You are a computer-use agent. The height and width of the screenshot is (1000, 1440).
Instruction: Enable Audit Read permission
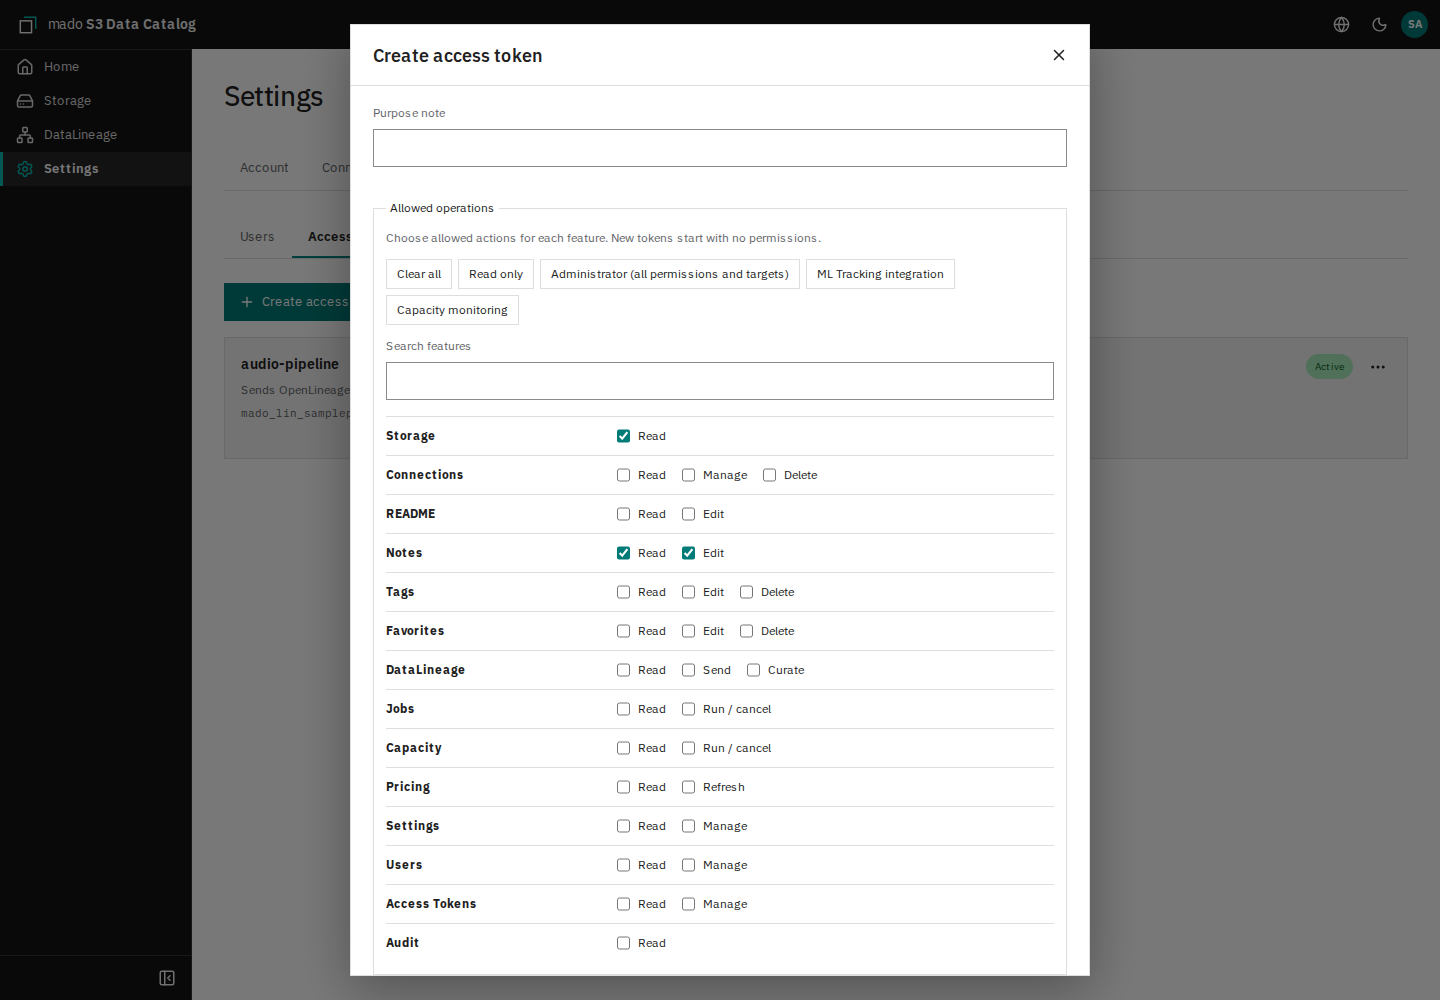pyautogui.click(x=623, y=943)
